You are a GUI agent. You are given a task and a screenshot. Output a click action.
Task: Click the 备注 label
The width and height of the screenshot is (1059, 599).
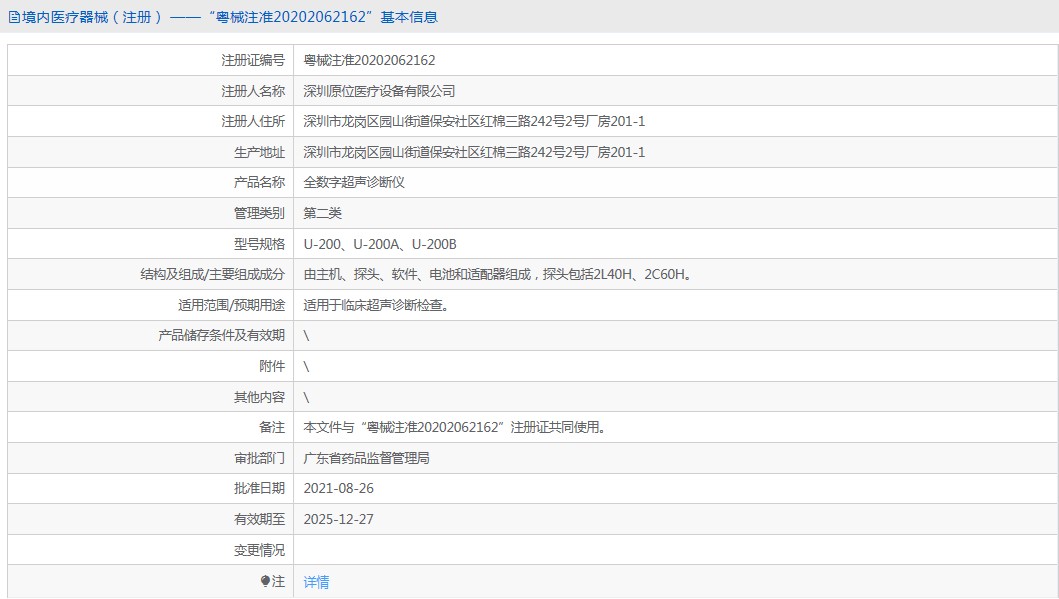click(x=272, y=427)
